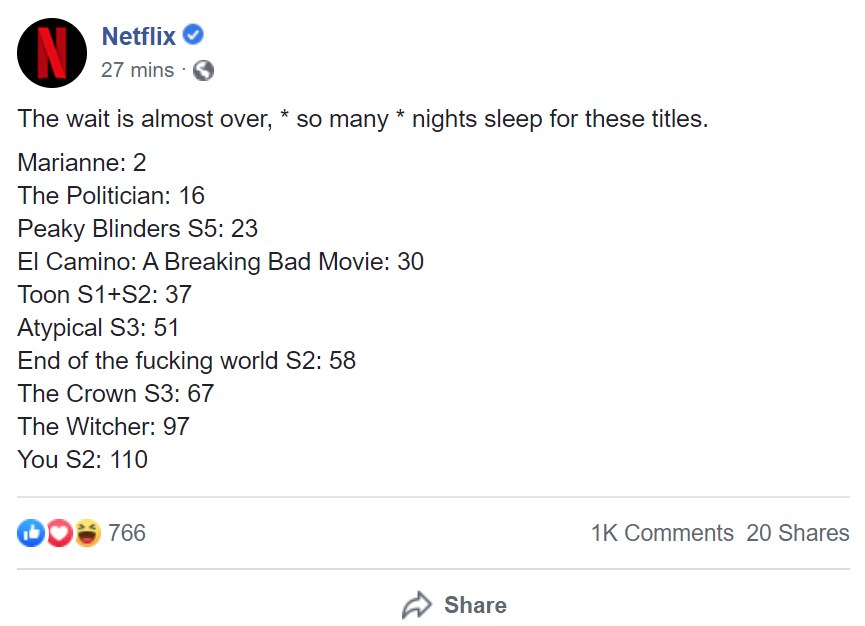Visit the Netflix page name link

pyautogui.click(x=140, y=35)
